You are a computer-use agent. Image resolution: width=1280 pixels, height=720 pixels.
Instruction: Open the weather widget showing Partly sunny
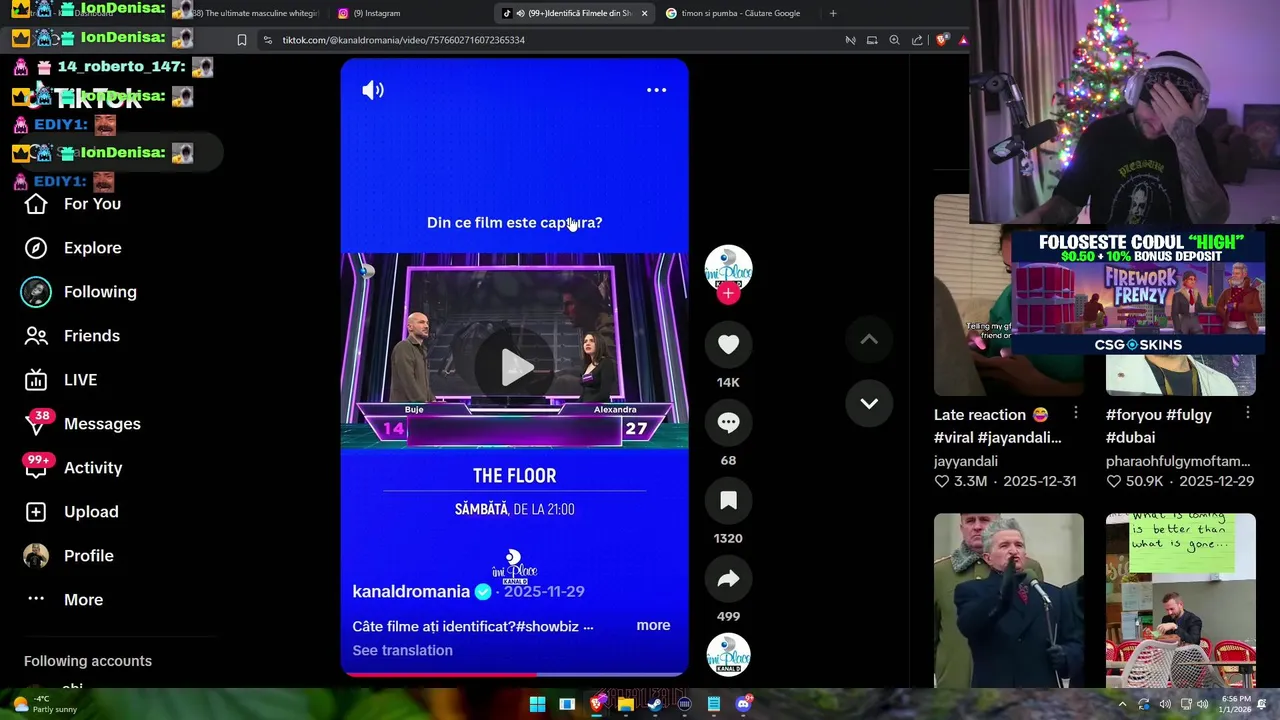click(45, 704)
